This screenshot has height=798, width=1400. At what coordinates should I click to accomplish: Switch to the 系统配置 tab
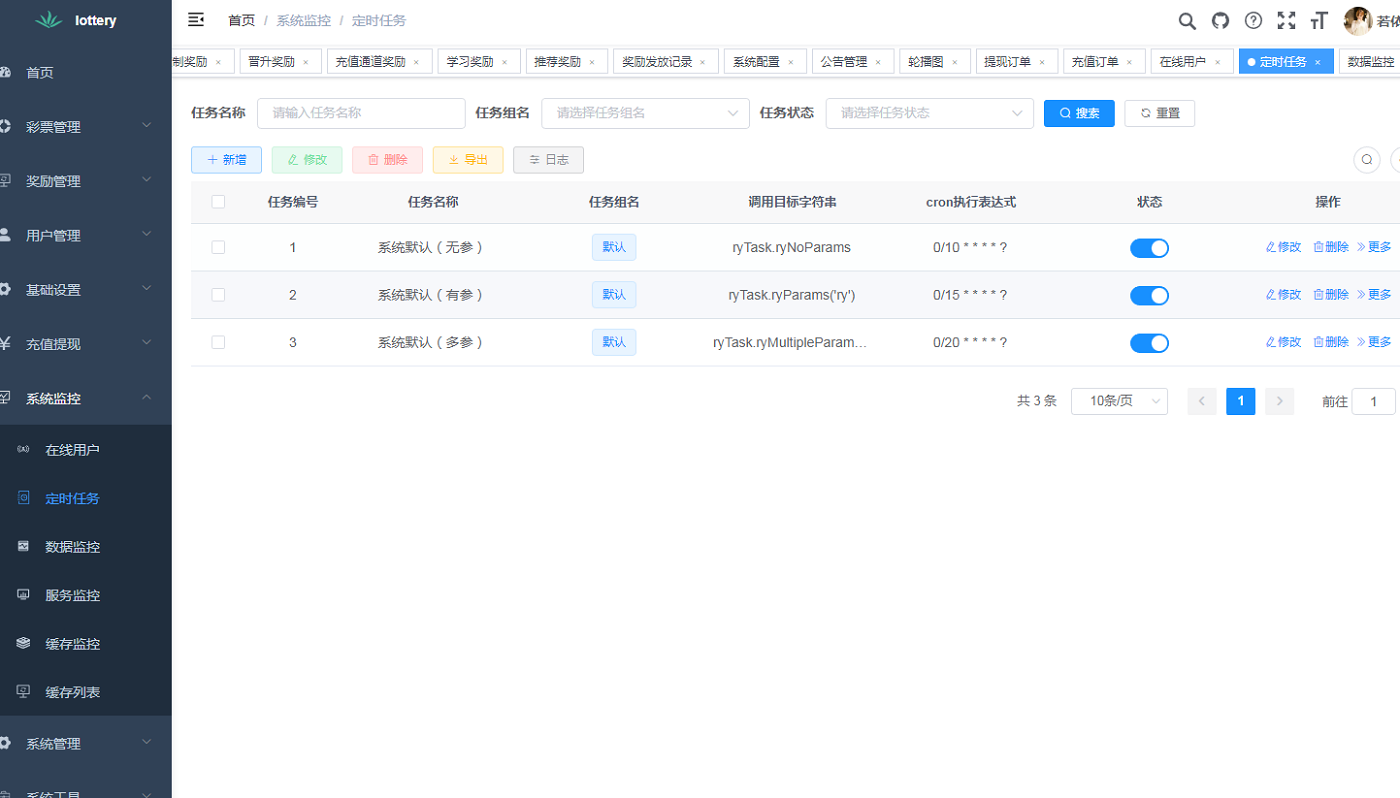(758, 61)
